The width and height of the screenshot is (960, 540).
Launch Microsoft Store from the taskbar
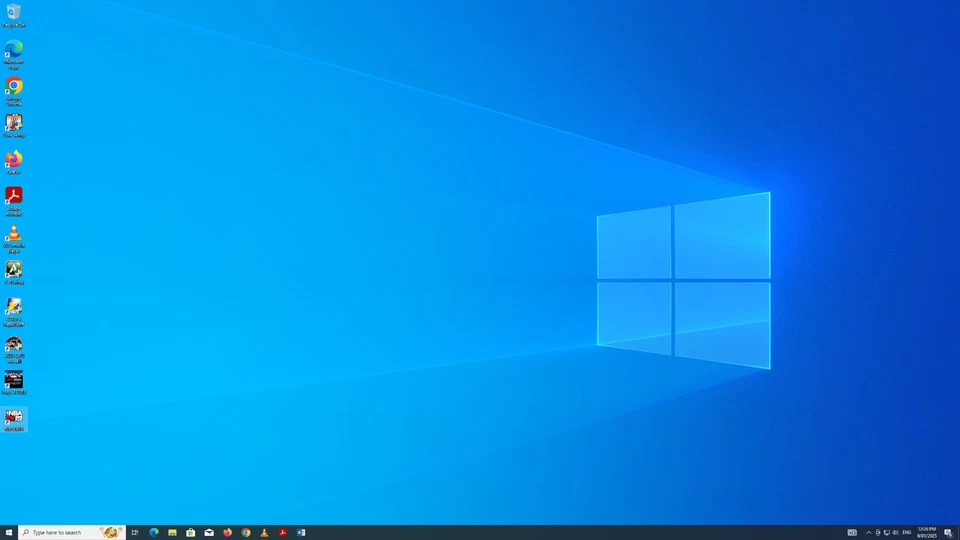190,533
